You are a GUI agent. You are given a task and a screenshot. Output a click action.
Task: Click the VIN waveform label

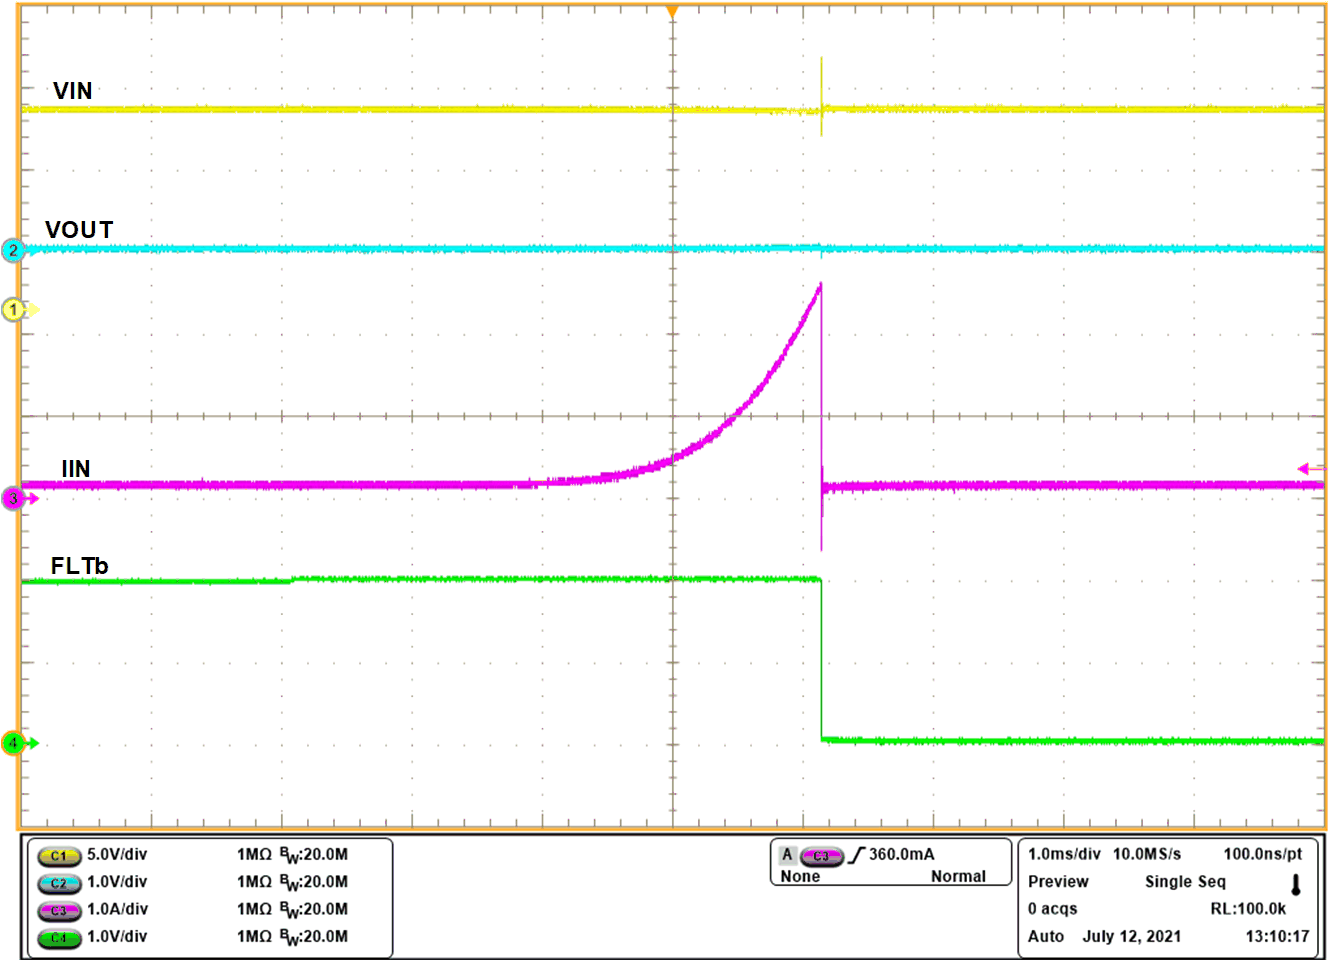pyautogui.click(x=73, y=91)
